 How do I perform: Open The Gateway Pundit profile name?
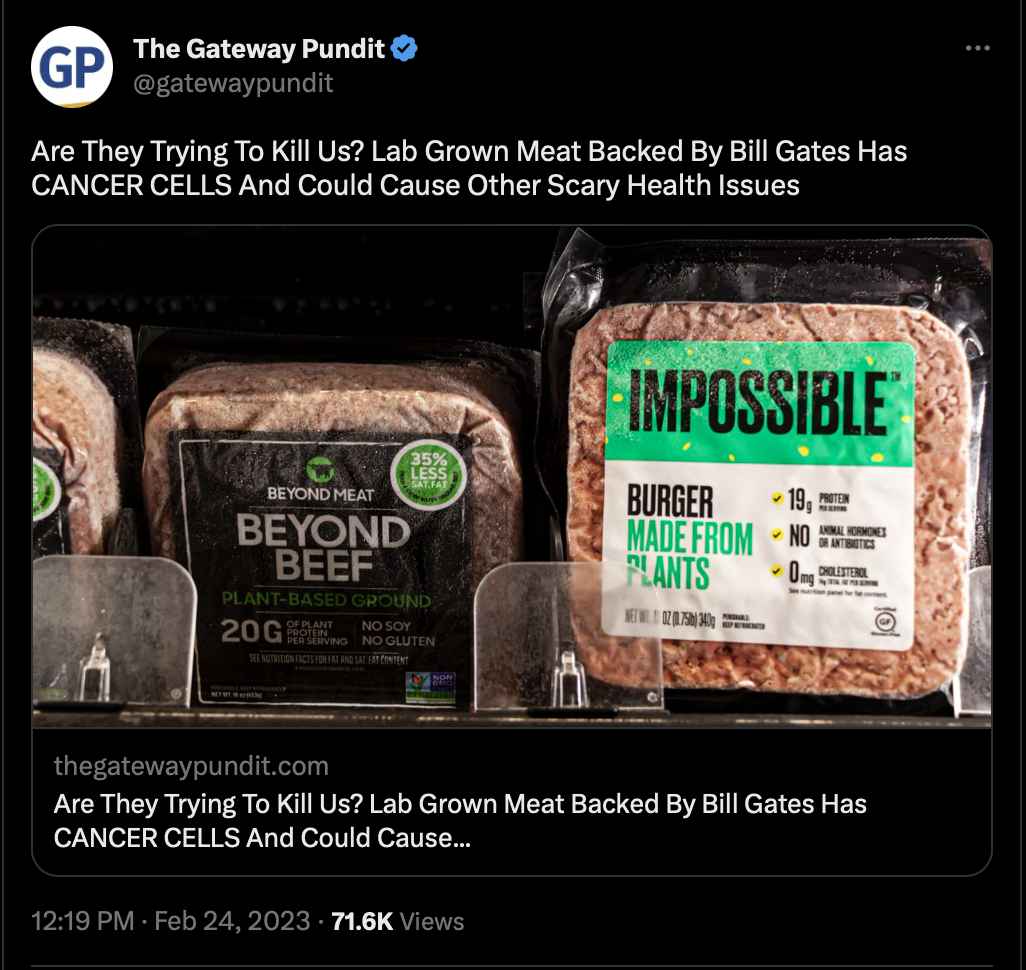tap(259, 48)
